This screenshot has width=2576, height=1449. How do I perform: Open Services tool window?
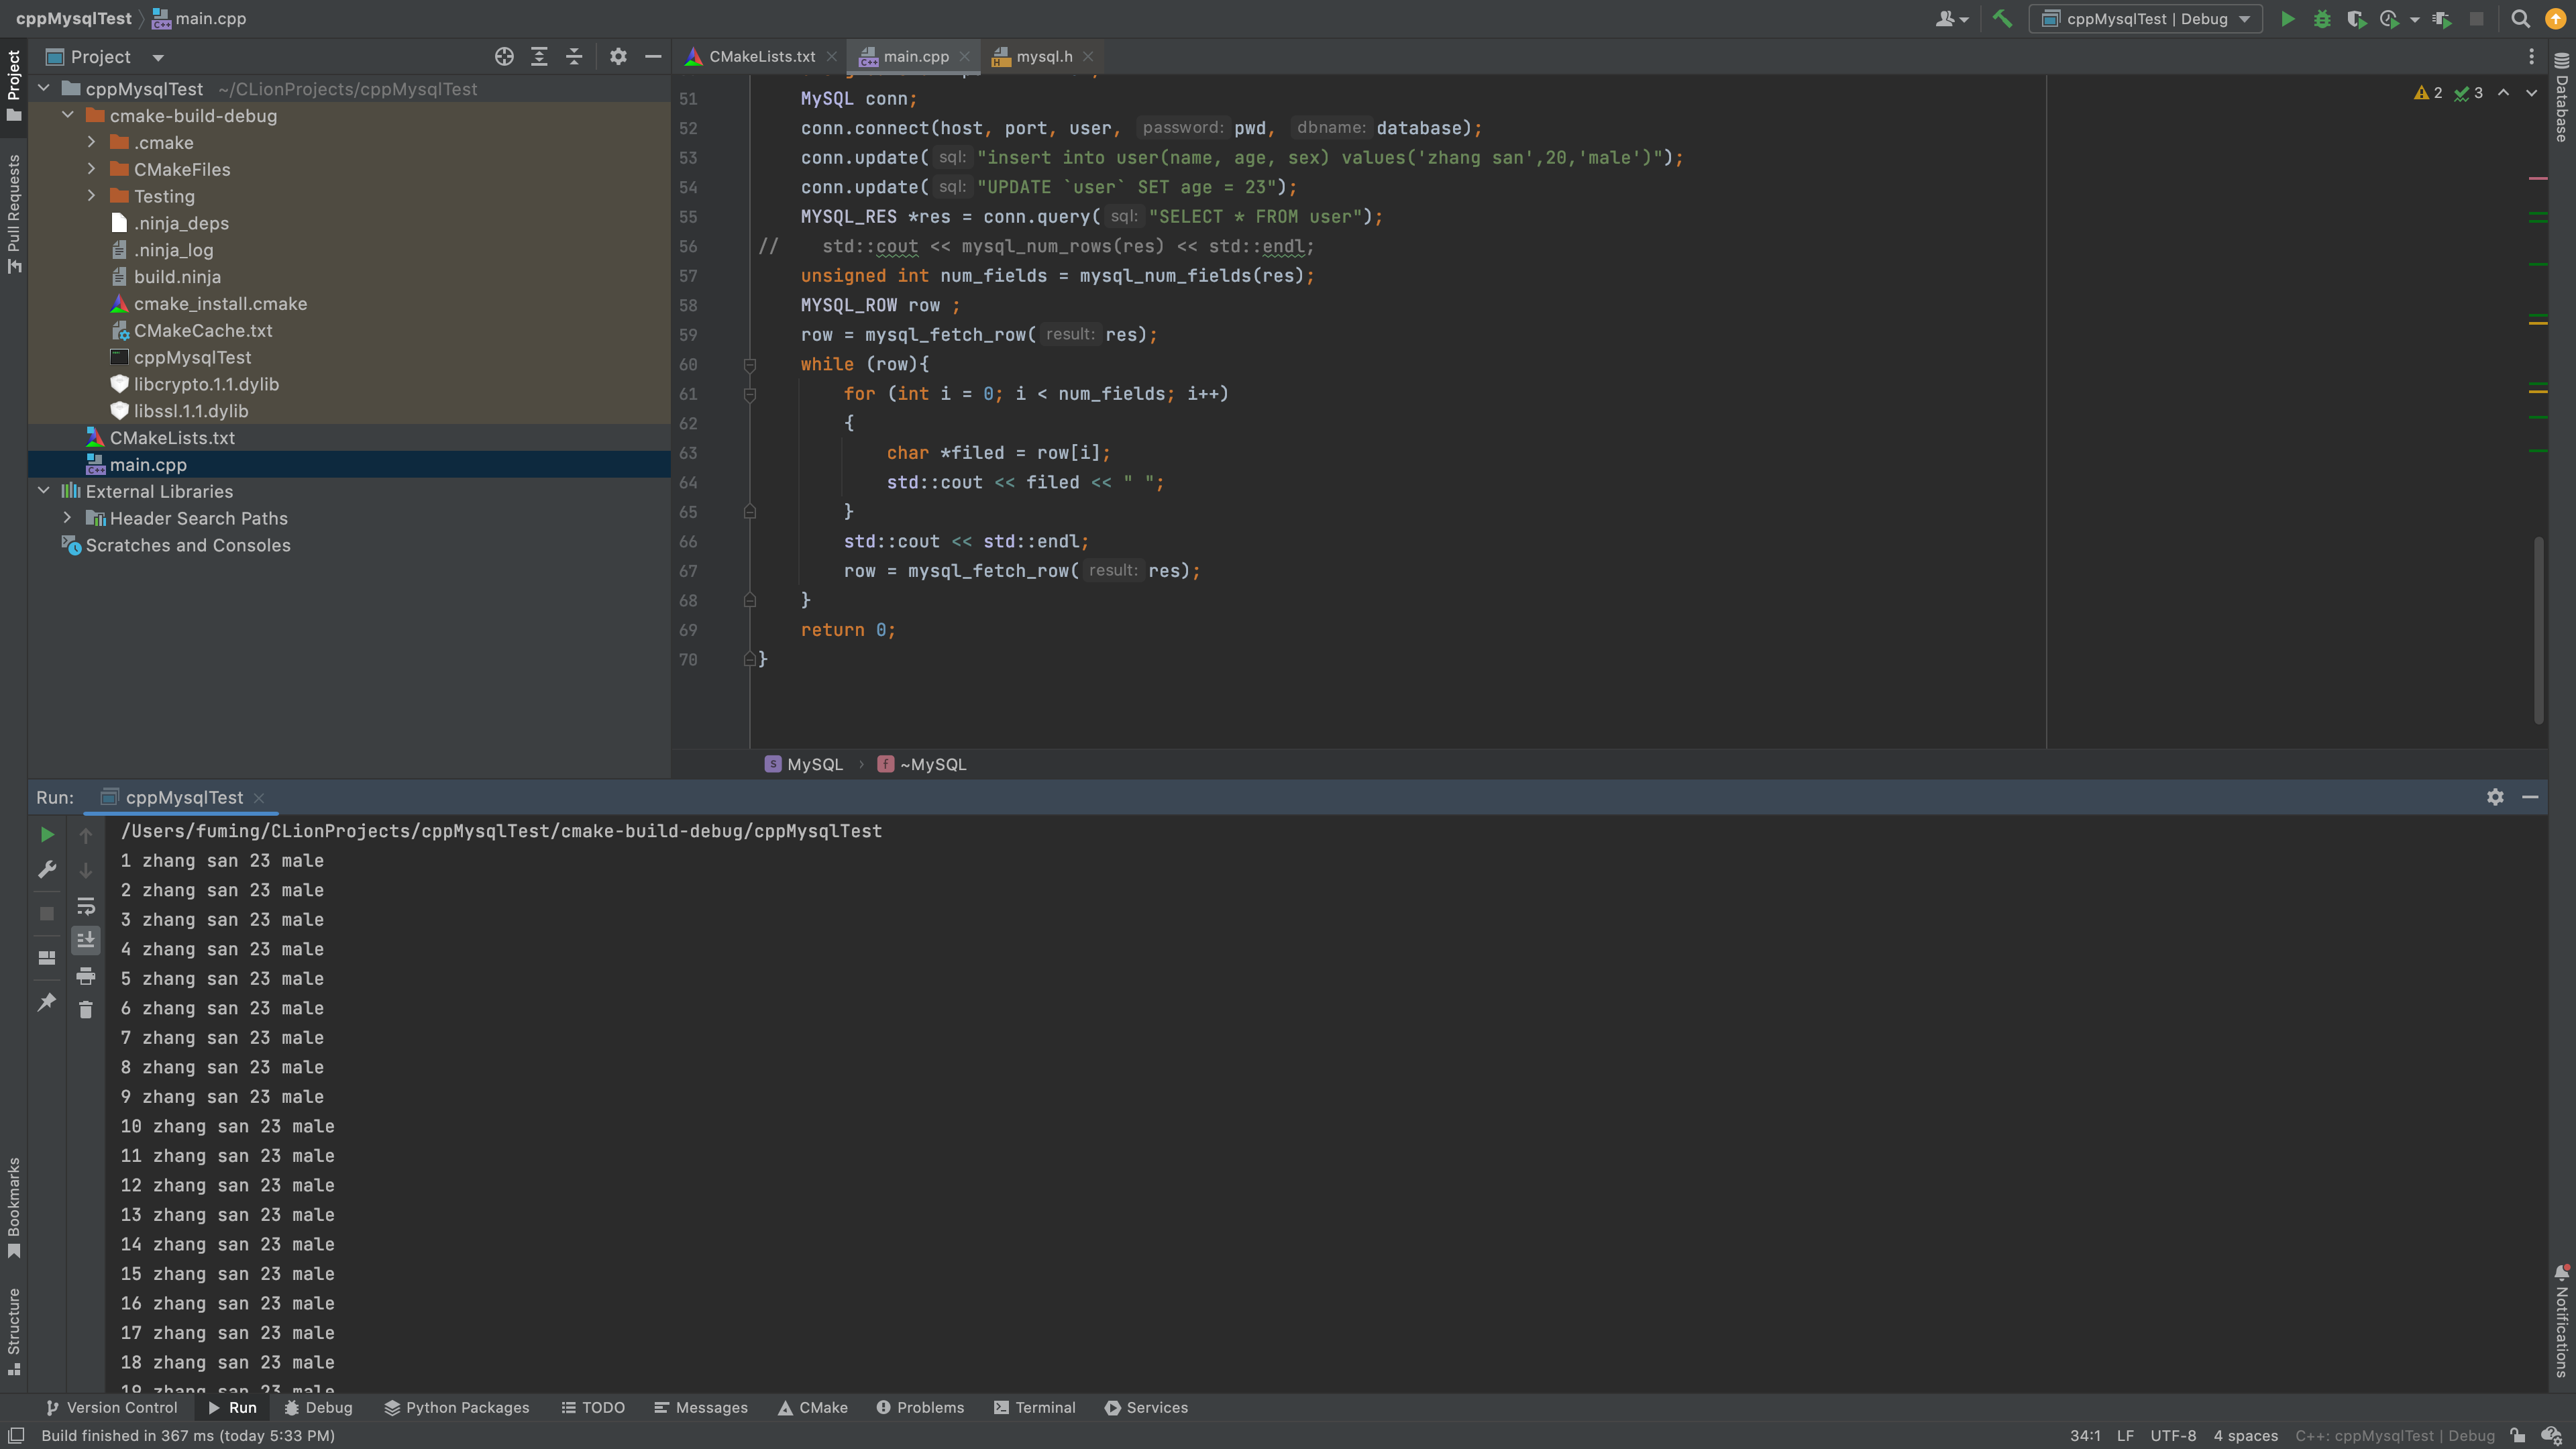click(1146, 1408)
